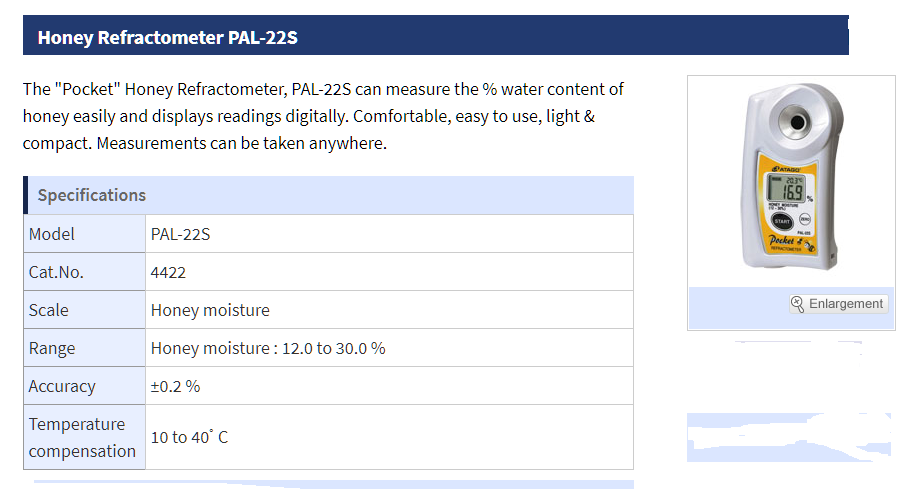Select the Honey Refractometer PAL-22S title banner
The width and height of the screenshot is (917, 489).
pyautogui.click(x=436, y=36)
